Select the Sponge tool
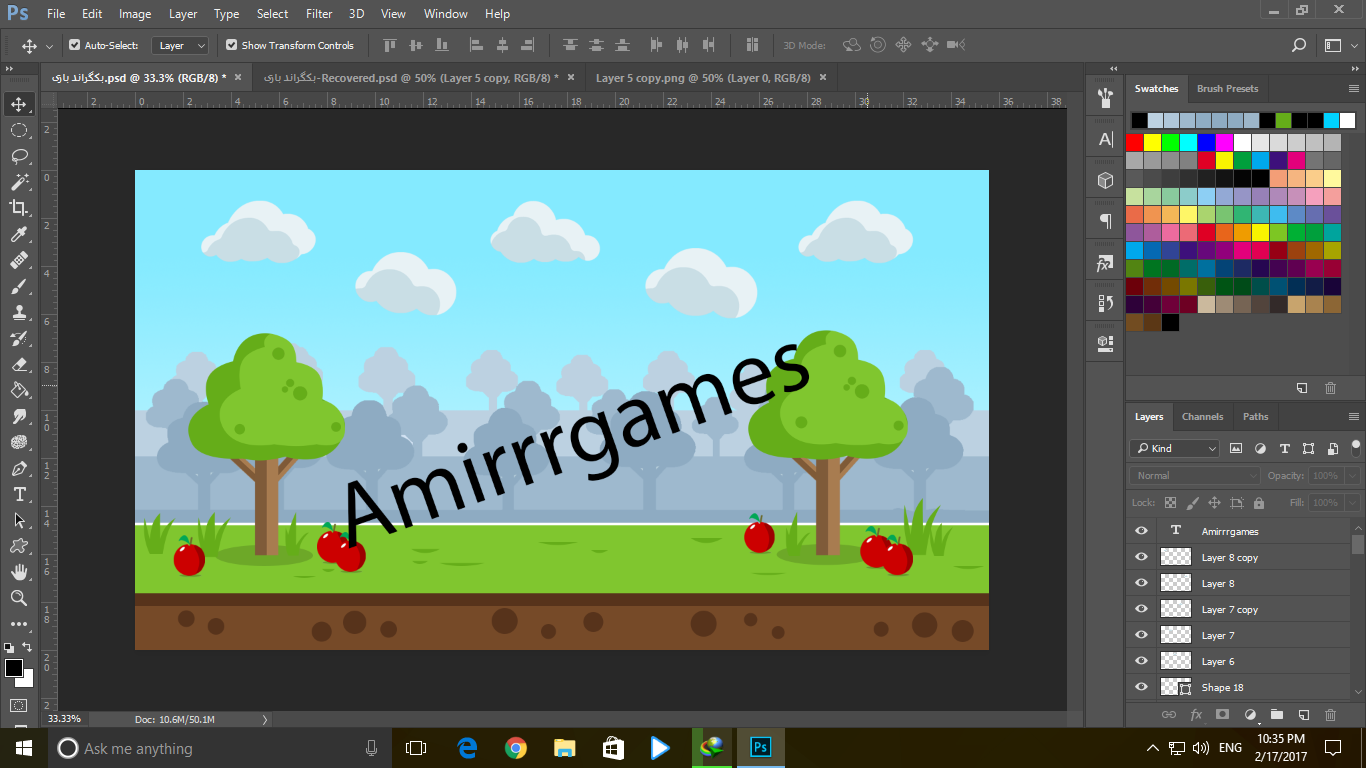Viewport: 1366px width, 768px height. pos(19,442)
